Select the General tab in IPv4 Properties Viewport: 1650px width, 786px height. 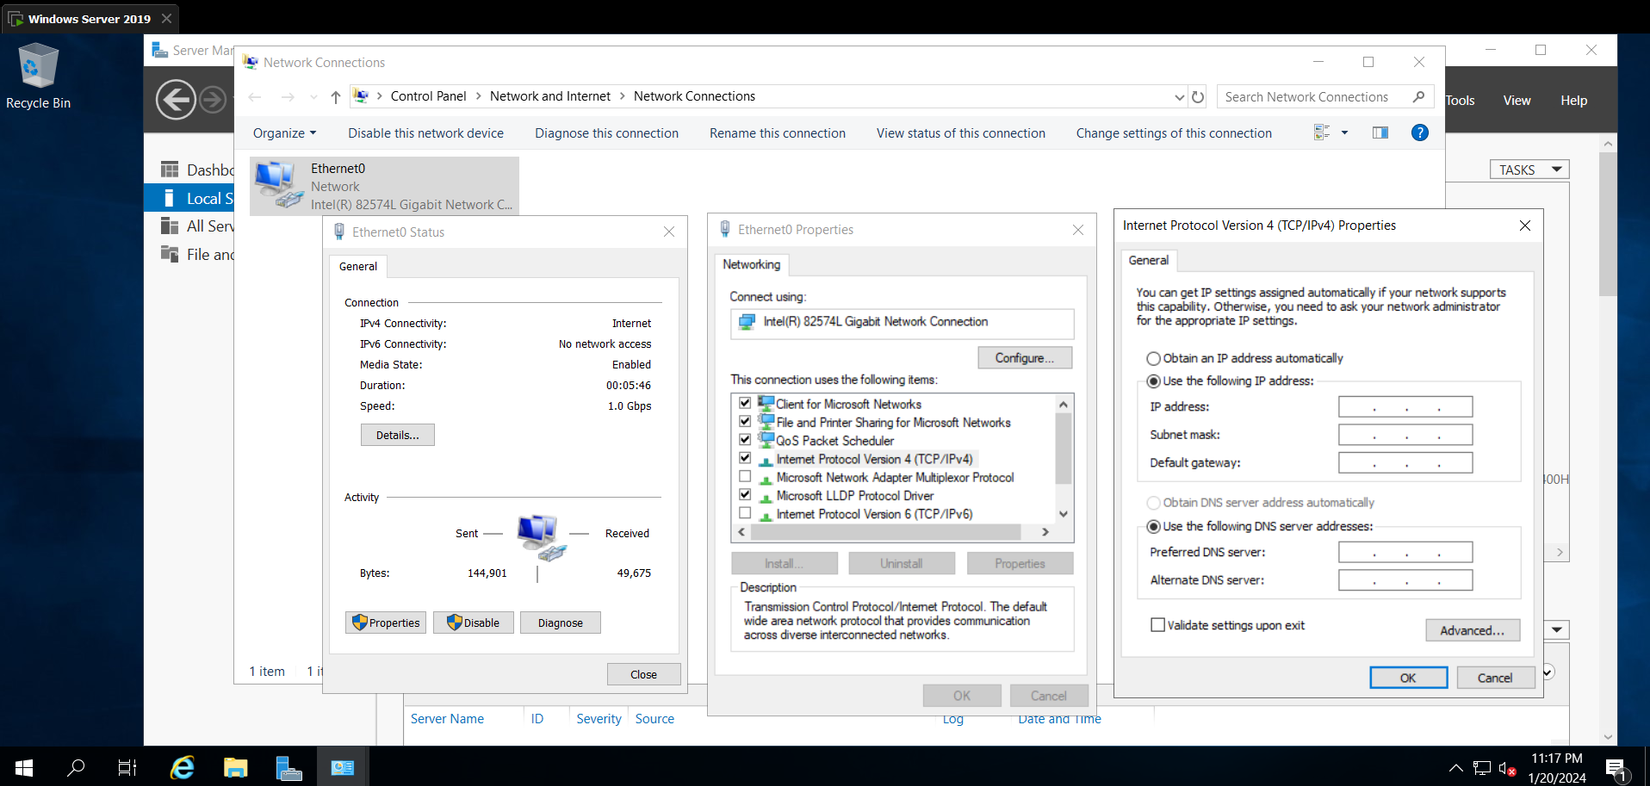[x=1148, y=260]
